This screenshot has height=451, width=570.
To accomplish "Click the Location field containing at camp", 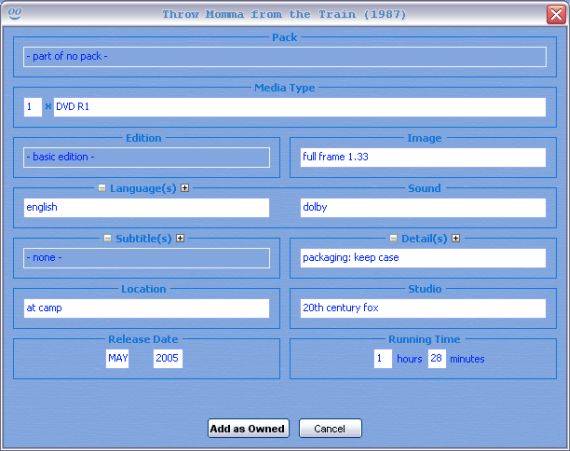I will click(x=146, y=308).
